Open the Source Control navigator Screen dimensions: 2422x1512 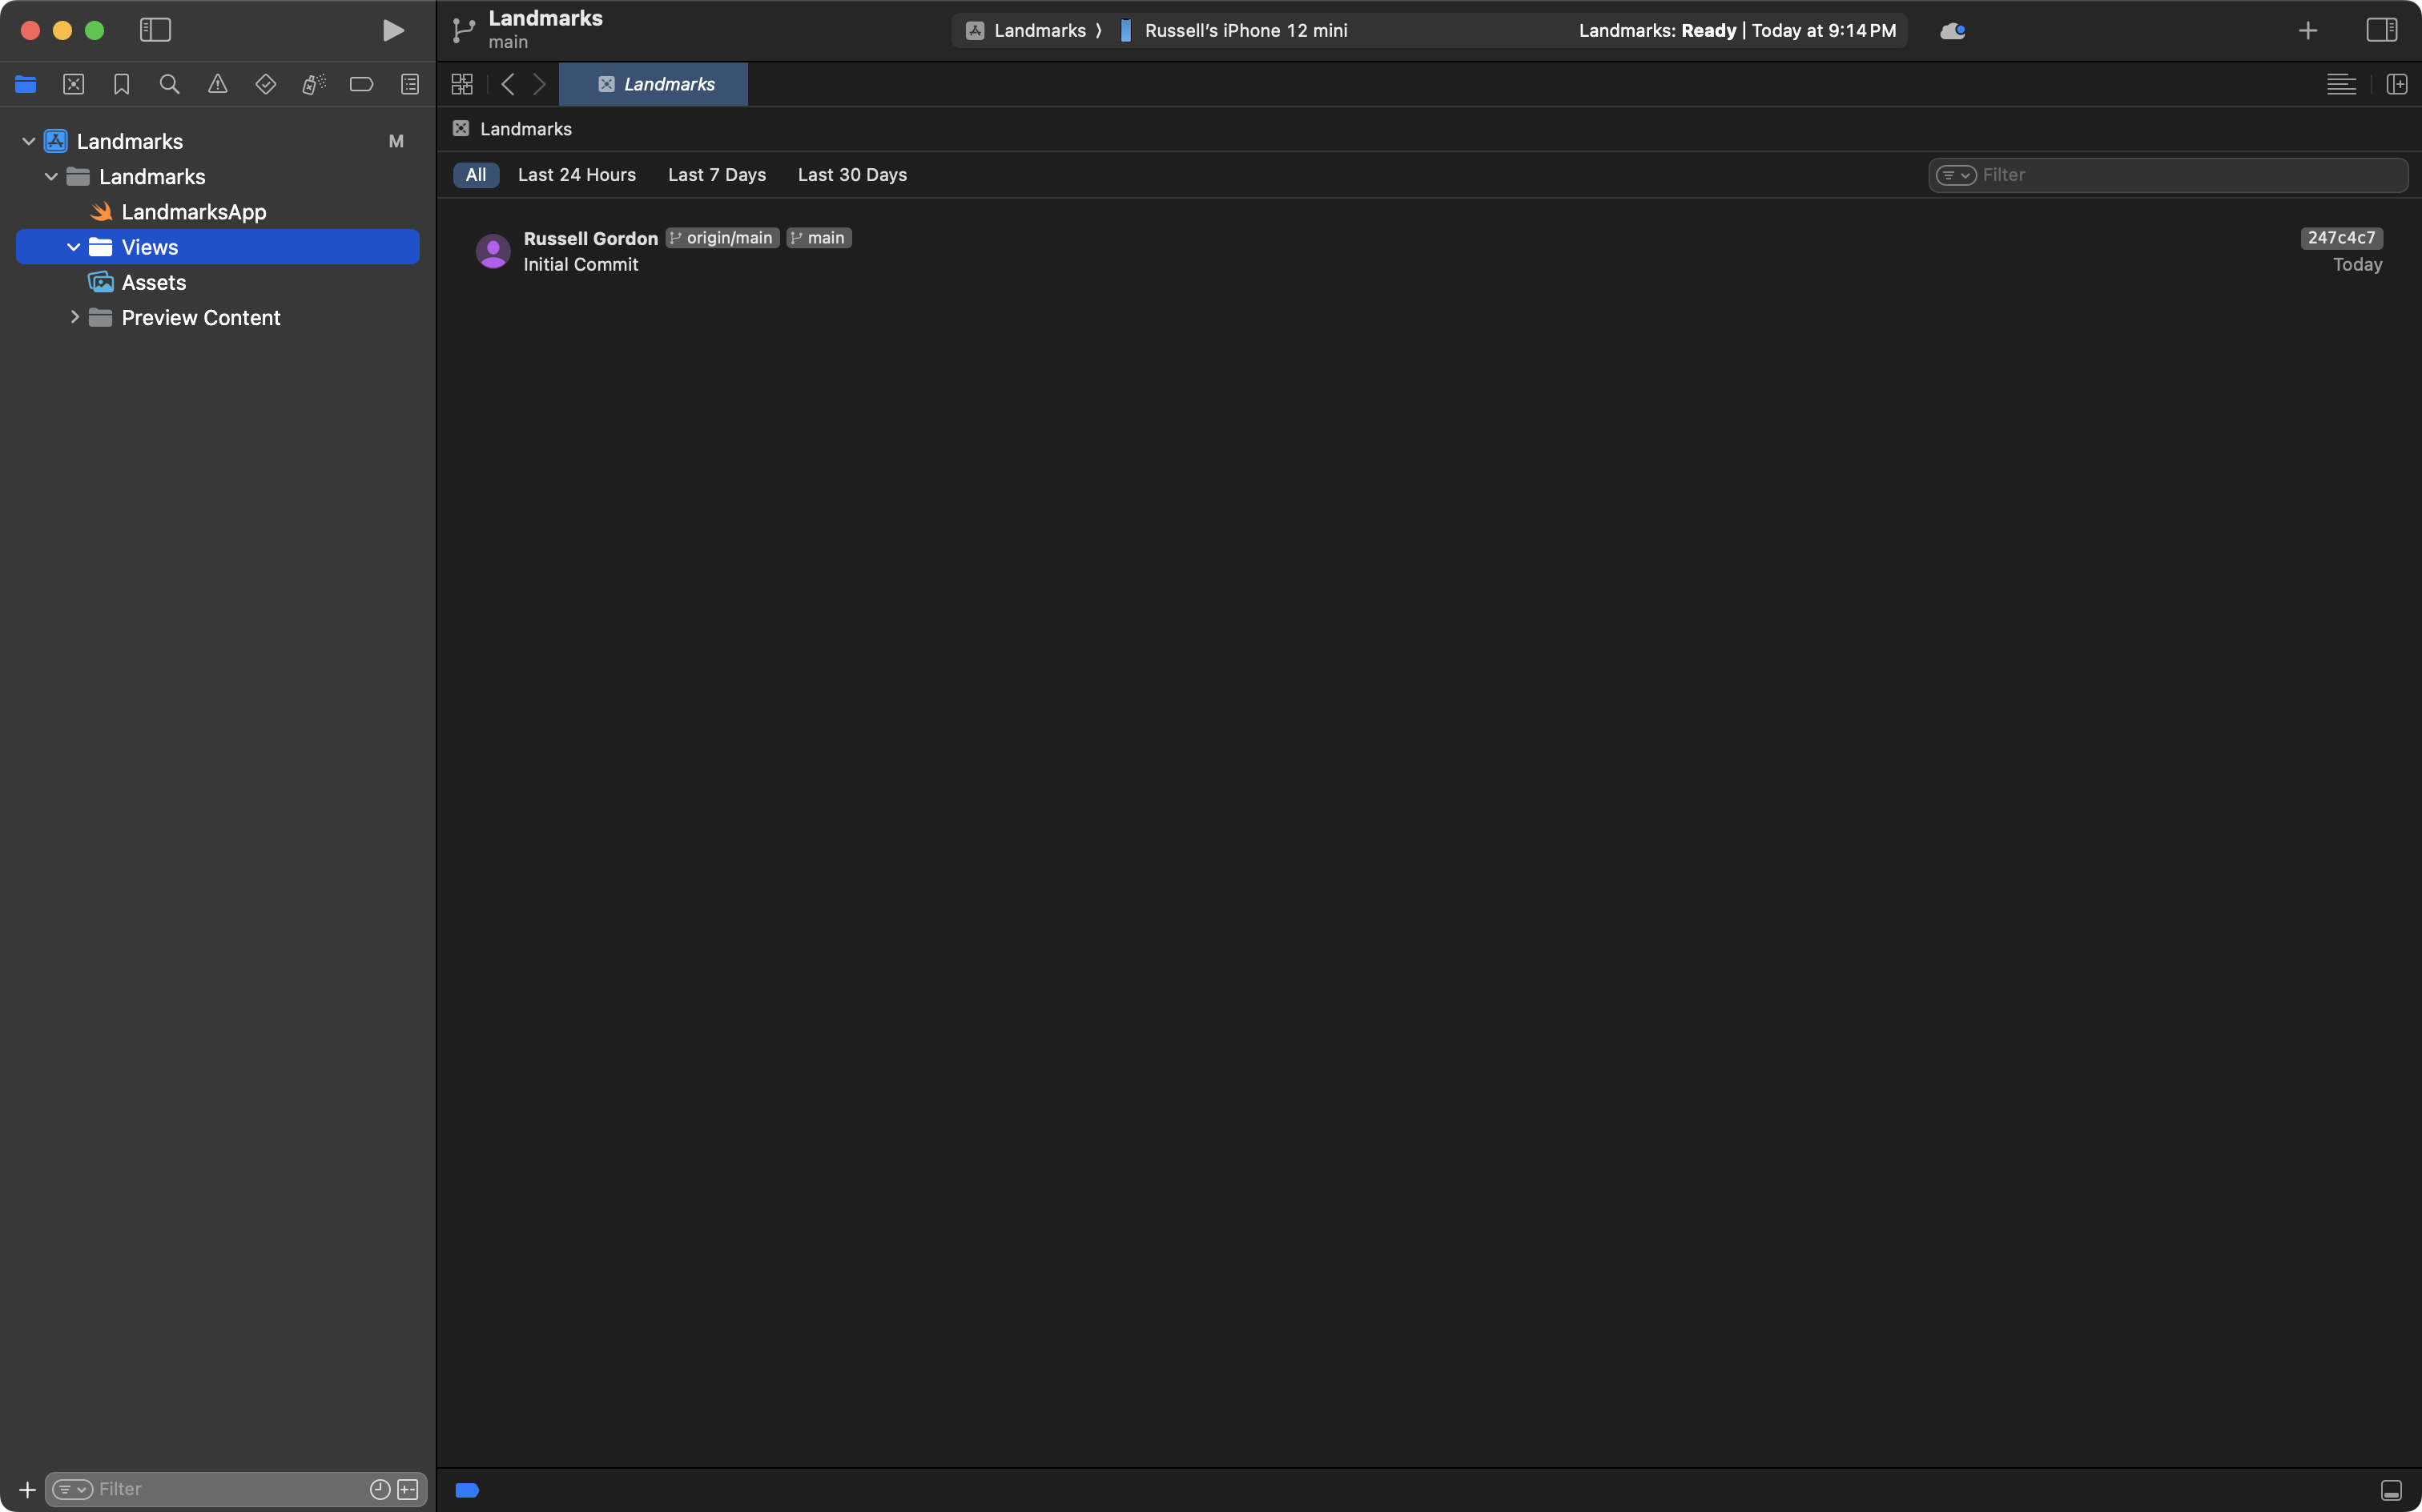pos(74,84)
